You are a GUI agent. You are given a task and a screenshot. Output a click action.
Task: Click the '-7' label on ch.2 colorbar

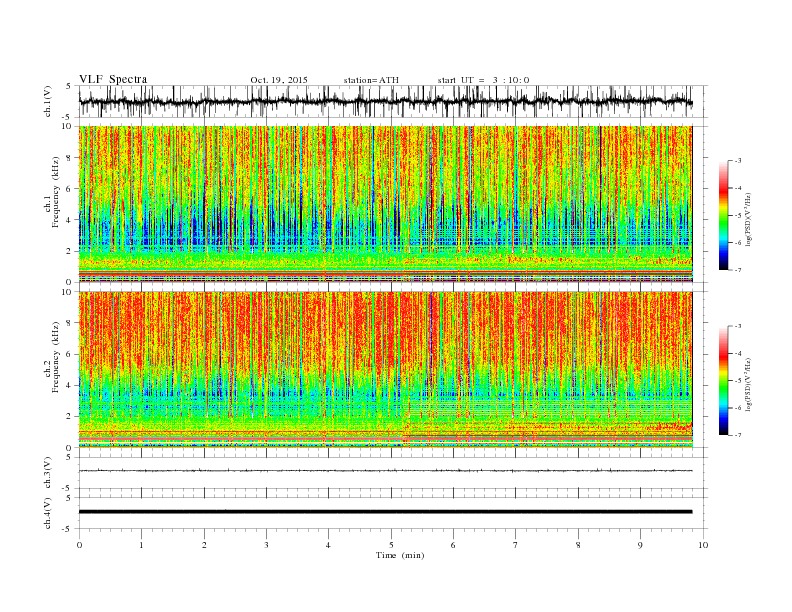click(x=737, y=435)
